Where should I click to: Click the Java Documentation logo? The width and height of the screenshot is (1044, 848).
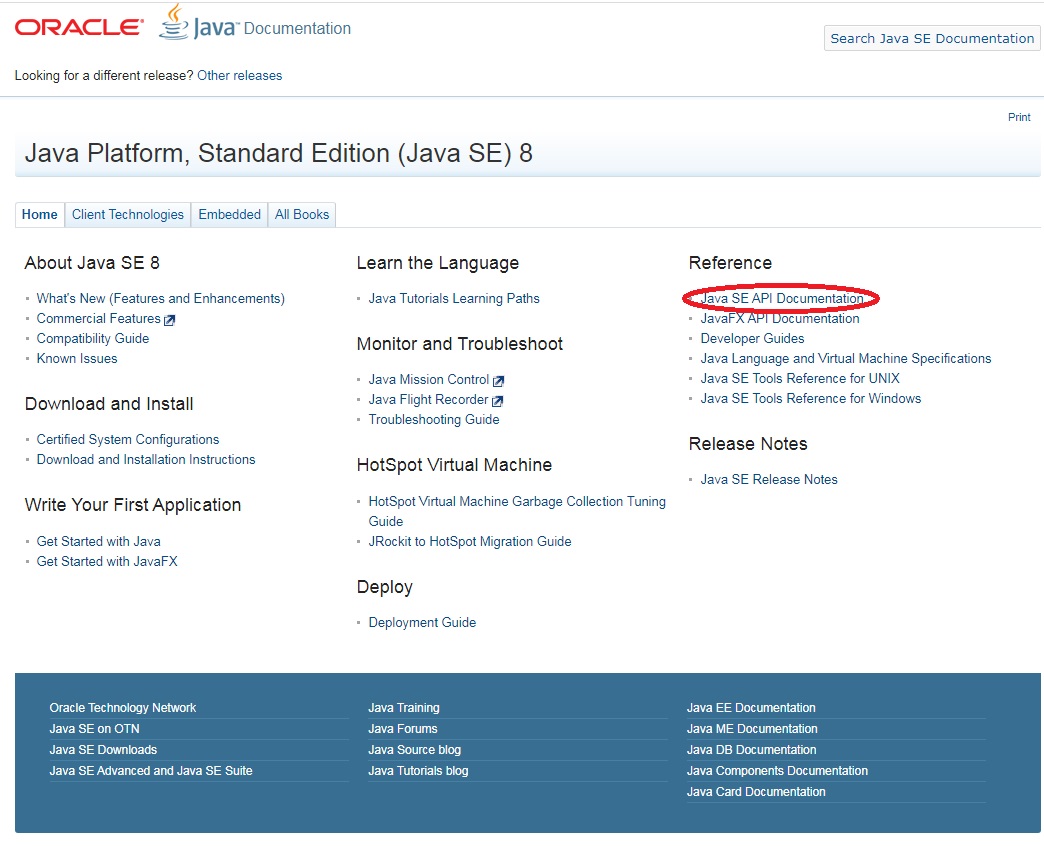coord(255,23)
